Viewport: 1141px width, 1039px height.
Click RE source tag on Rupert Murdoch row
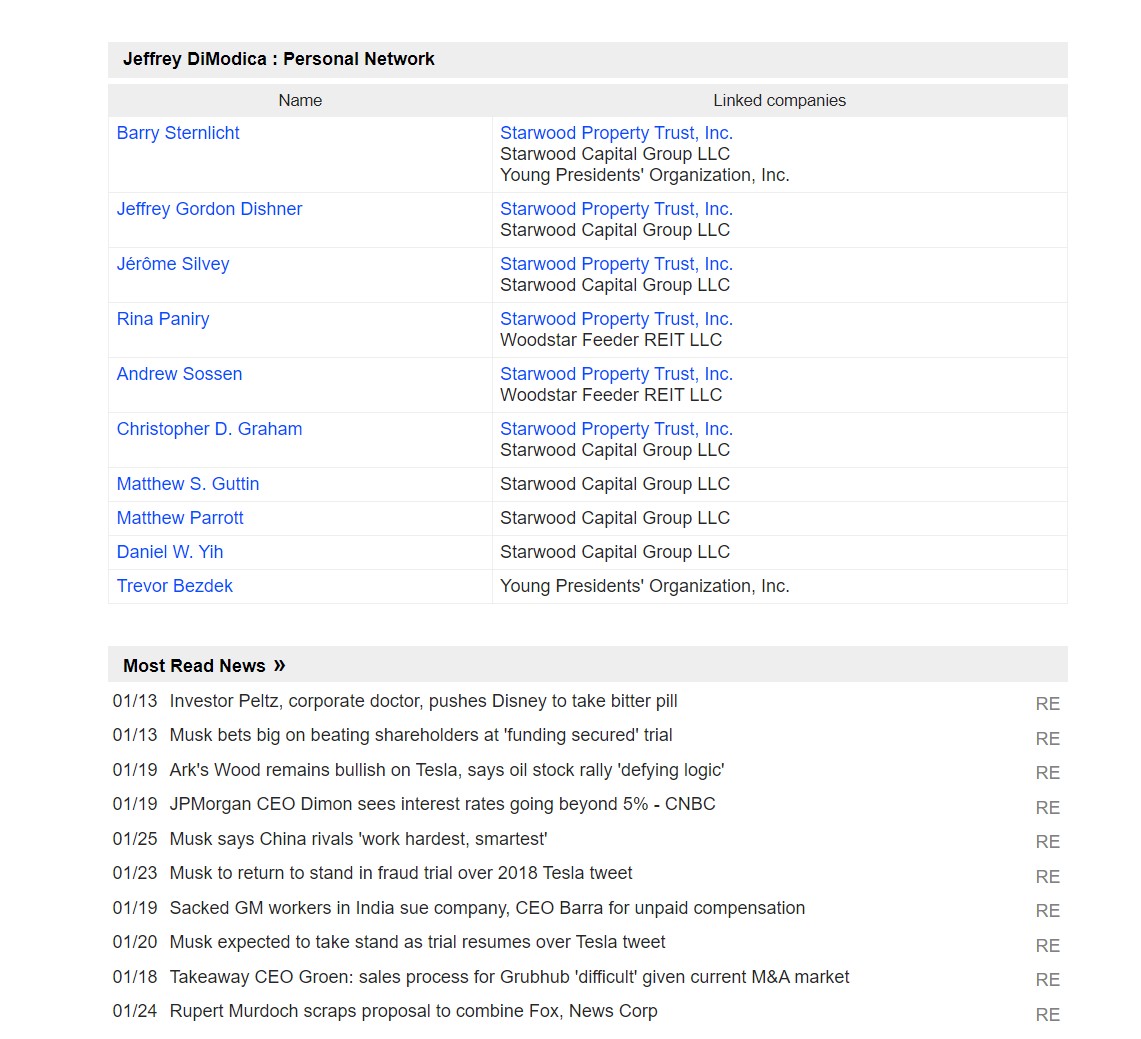(x=1047, y=1015)
